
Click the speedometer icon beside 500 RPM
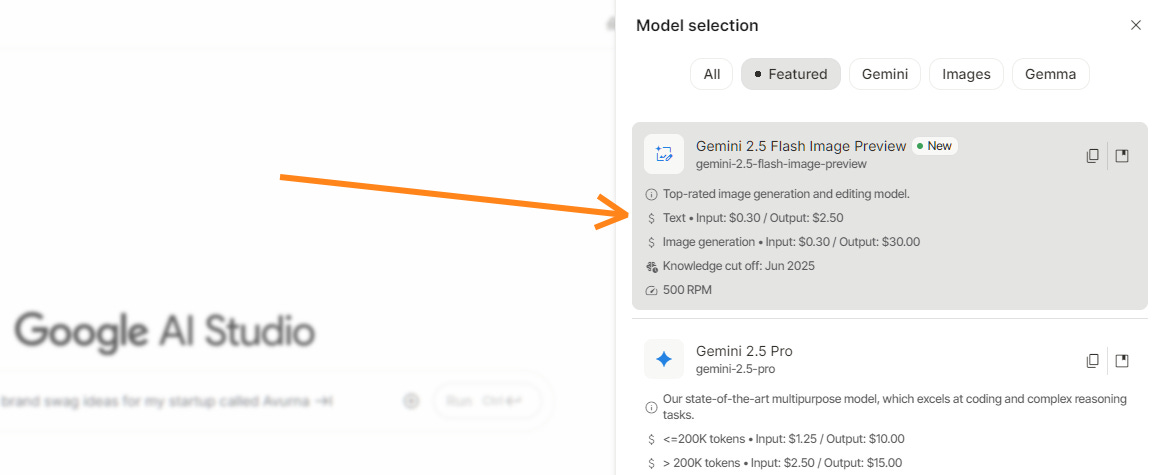(651, 290)
